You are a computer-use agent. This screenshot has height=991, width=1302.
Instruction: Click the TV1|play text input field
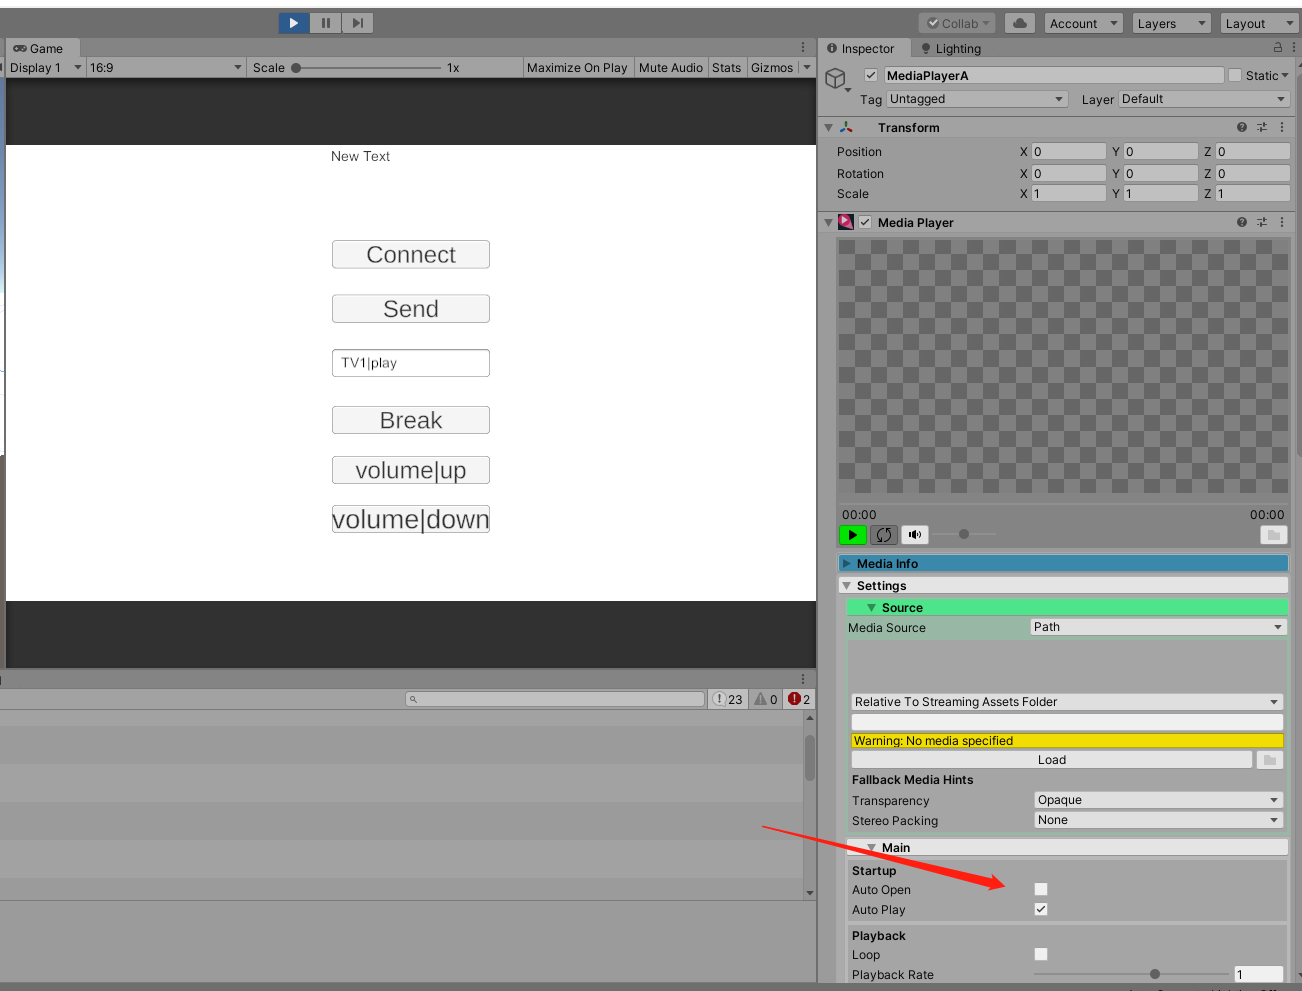410,362
